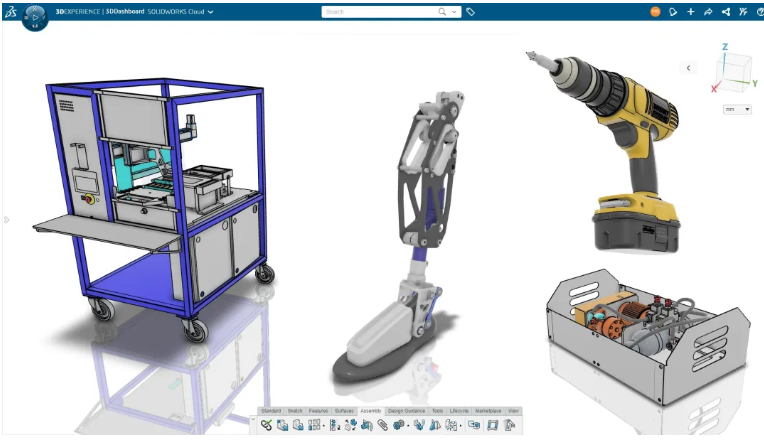
Task: Click the mirror components icon
Action: pos(435,425)
